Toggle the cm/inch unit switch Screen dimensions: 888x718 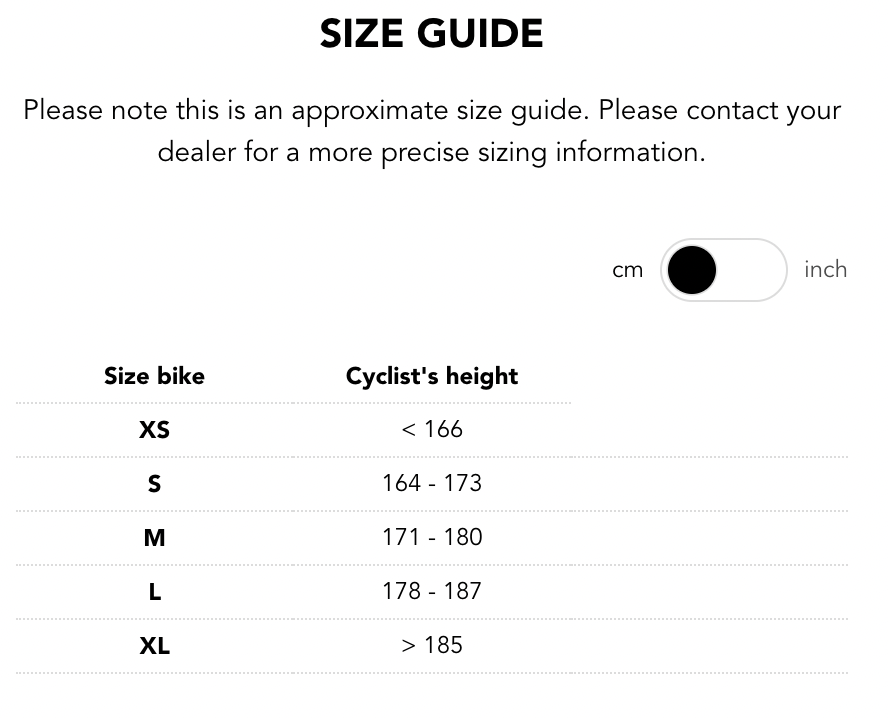(724, 270)
